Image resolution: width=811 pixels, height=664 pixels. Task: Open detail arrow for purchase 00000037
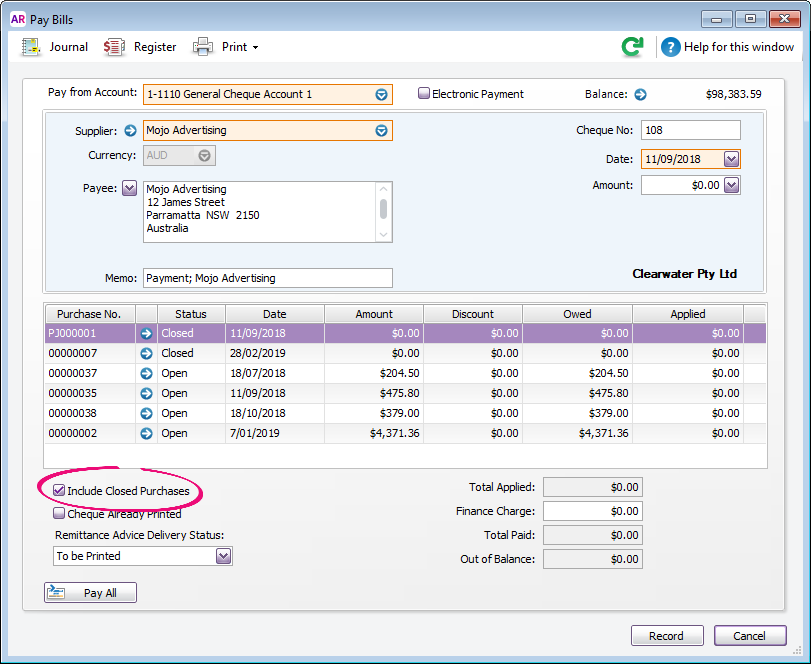(x=147, y=373)
